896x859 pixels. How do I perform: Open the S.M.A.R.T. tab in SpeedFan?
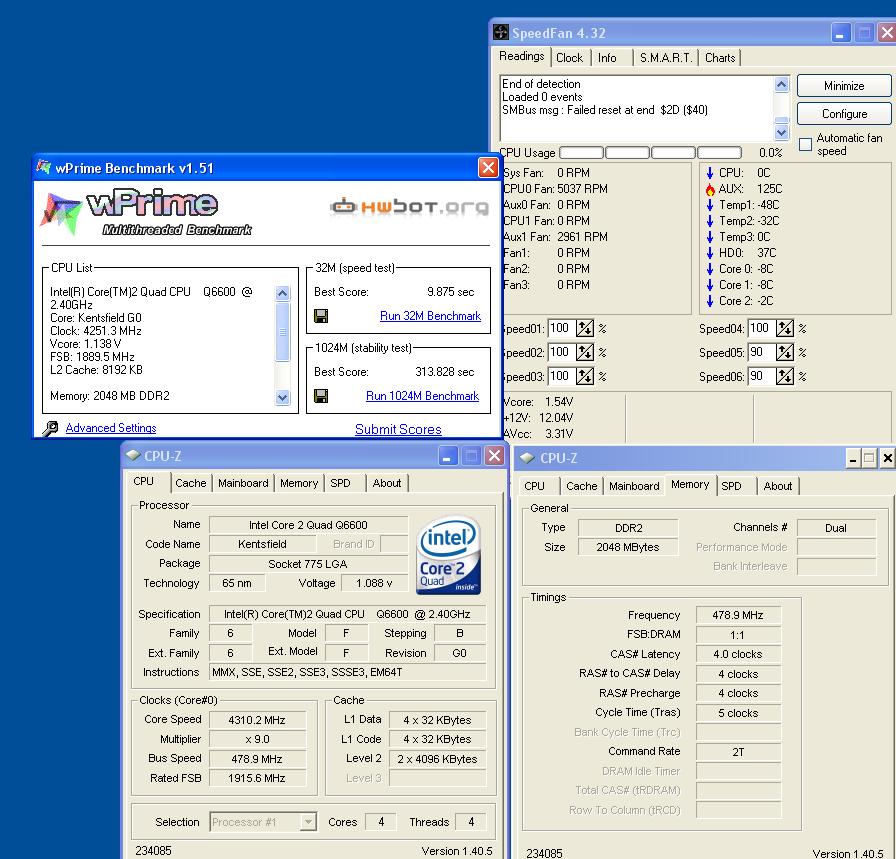(666, 58)
